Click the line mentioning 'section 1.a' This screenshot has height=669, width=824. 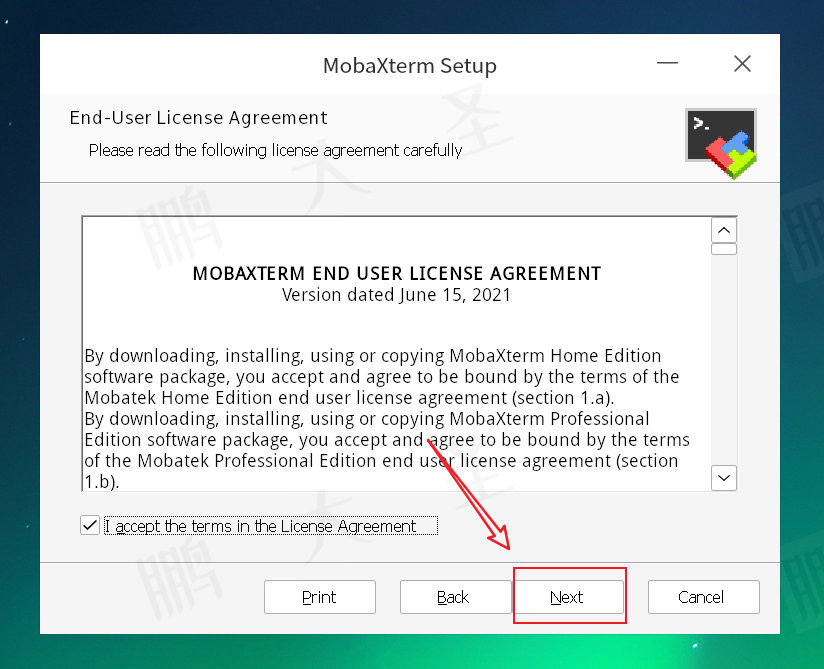pyautogui.click(x=349, y=398)
